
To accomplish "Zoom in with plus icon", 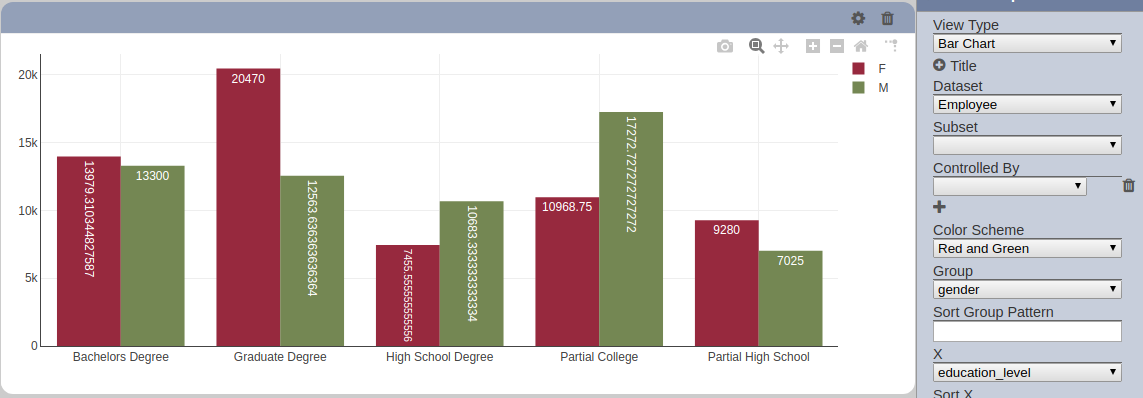I will click(x=813, y=47).
